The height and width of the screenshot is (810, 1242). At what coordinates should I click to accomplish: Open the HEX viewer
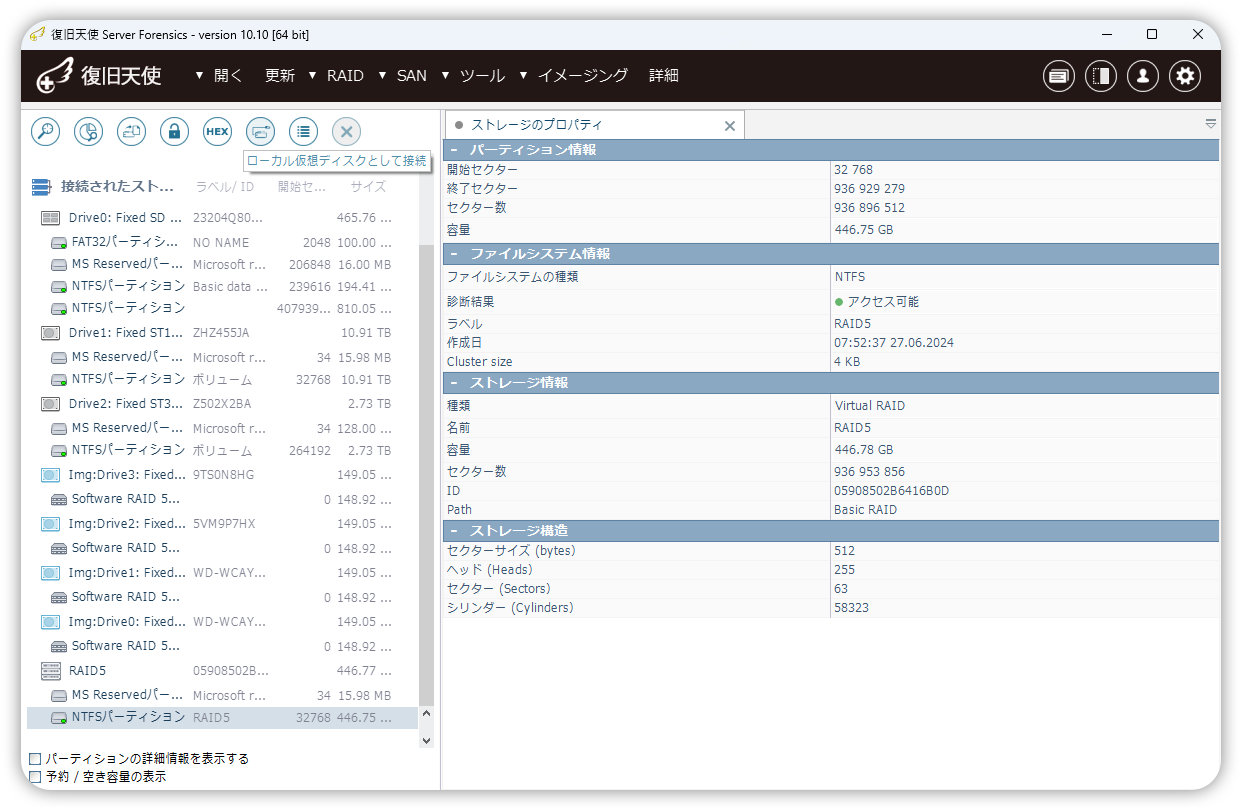[217, 131]
